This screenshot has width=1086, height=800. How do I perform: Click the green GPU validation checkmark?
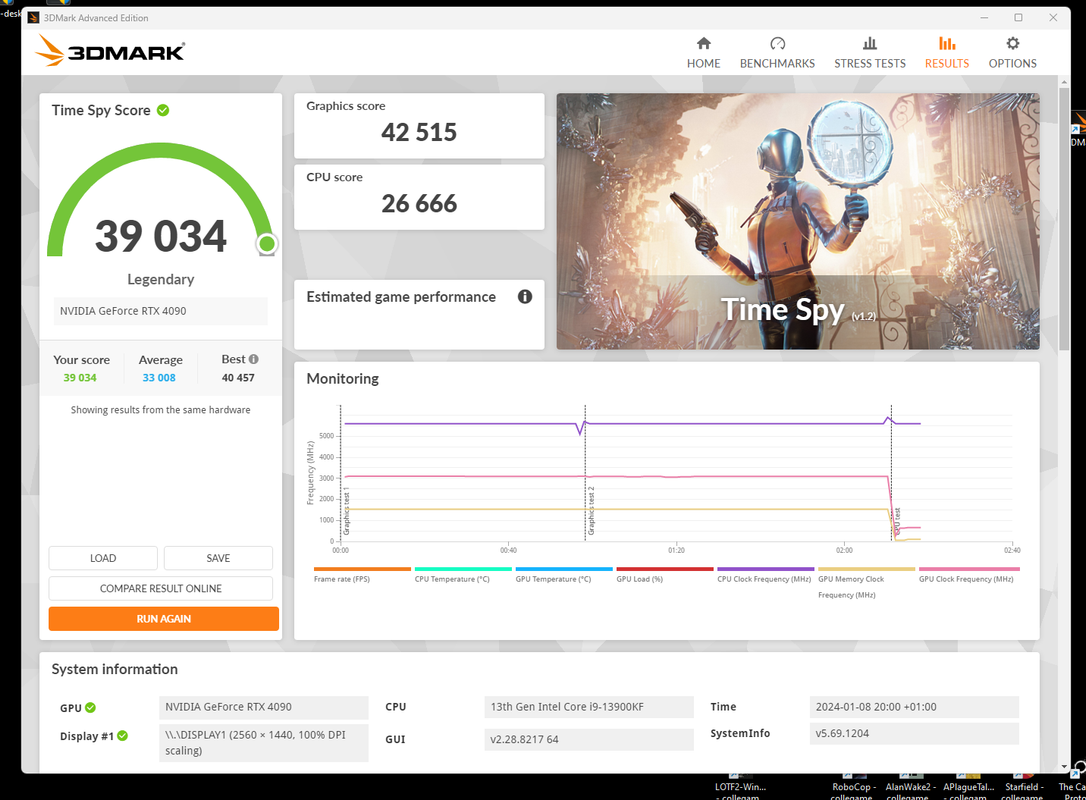pos(91,707)
